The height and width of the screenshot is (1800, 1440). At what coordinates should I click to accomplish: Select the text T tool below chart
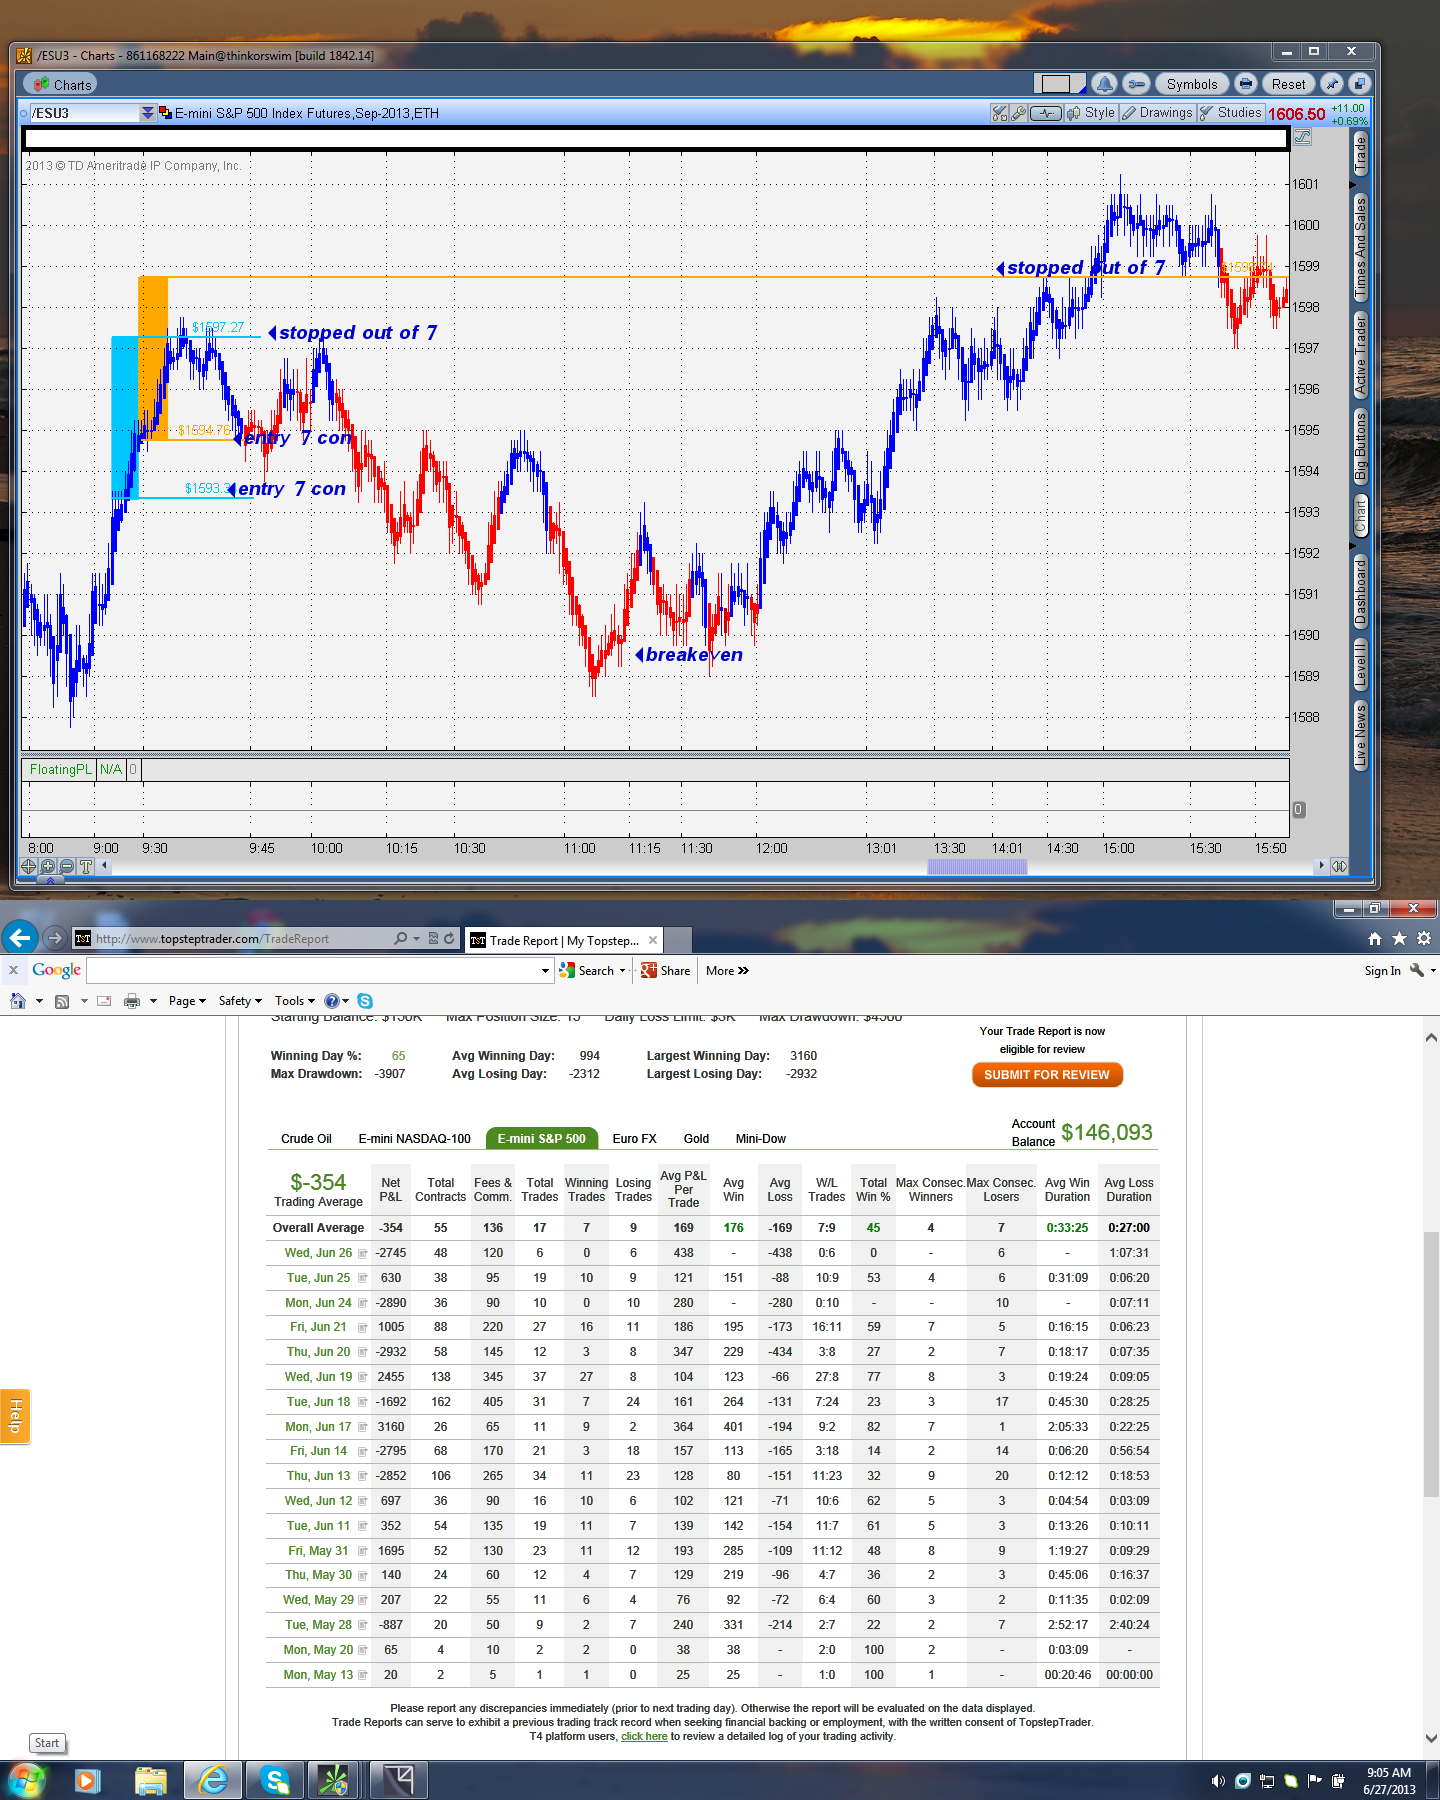[86, 867]
